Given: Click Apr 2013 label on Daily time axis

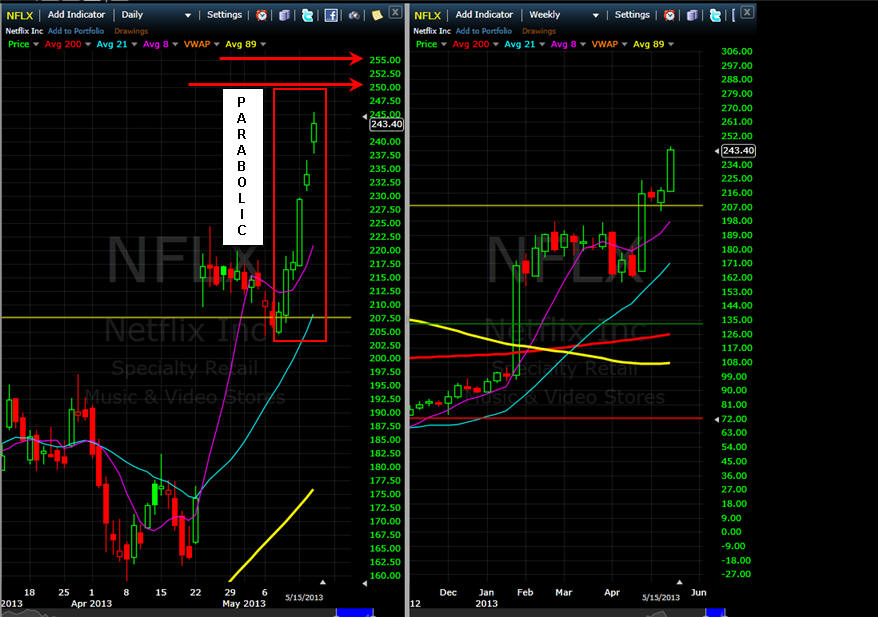Looking at the screenshot, I should coord(91,604).
